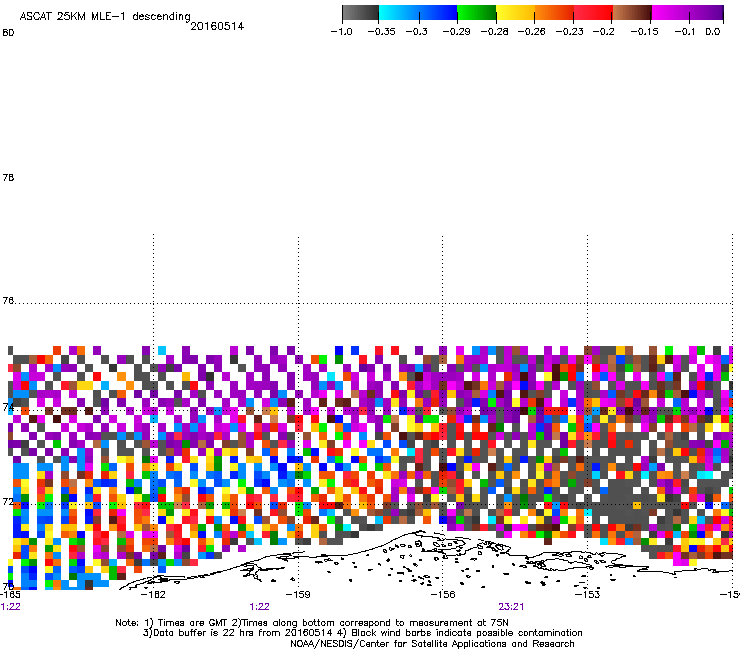Screen dimensions: 740x650
Task: Click the colorbar value -0.28
Action: pos(495,32)
